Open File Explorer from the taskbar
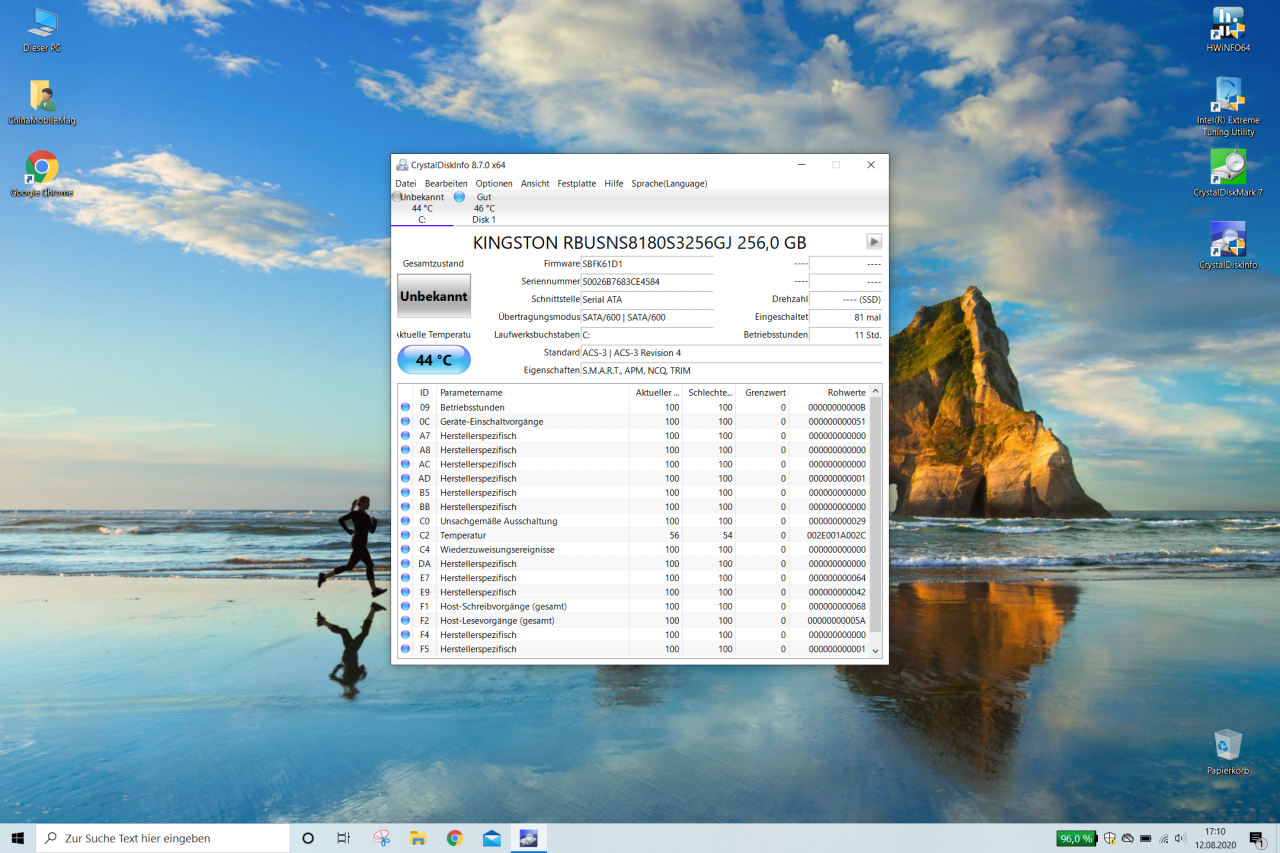 [x=418, y=838]
